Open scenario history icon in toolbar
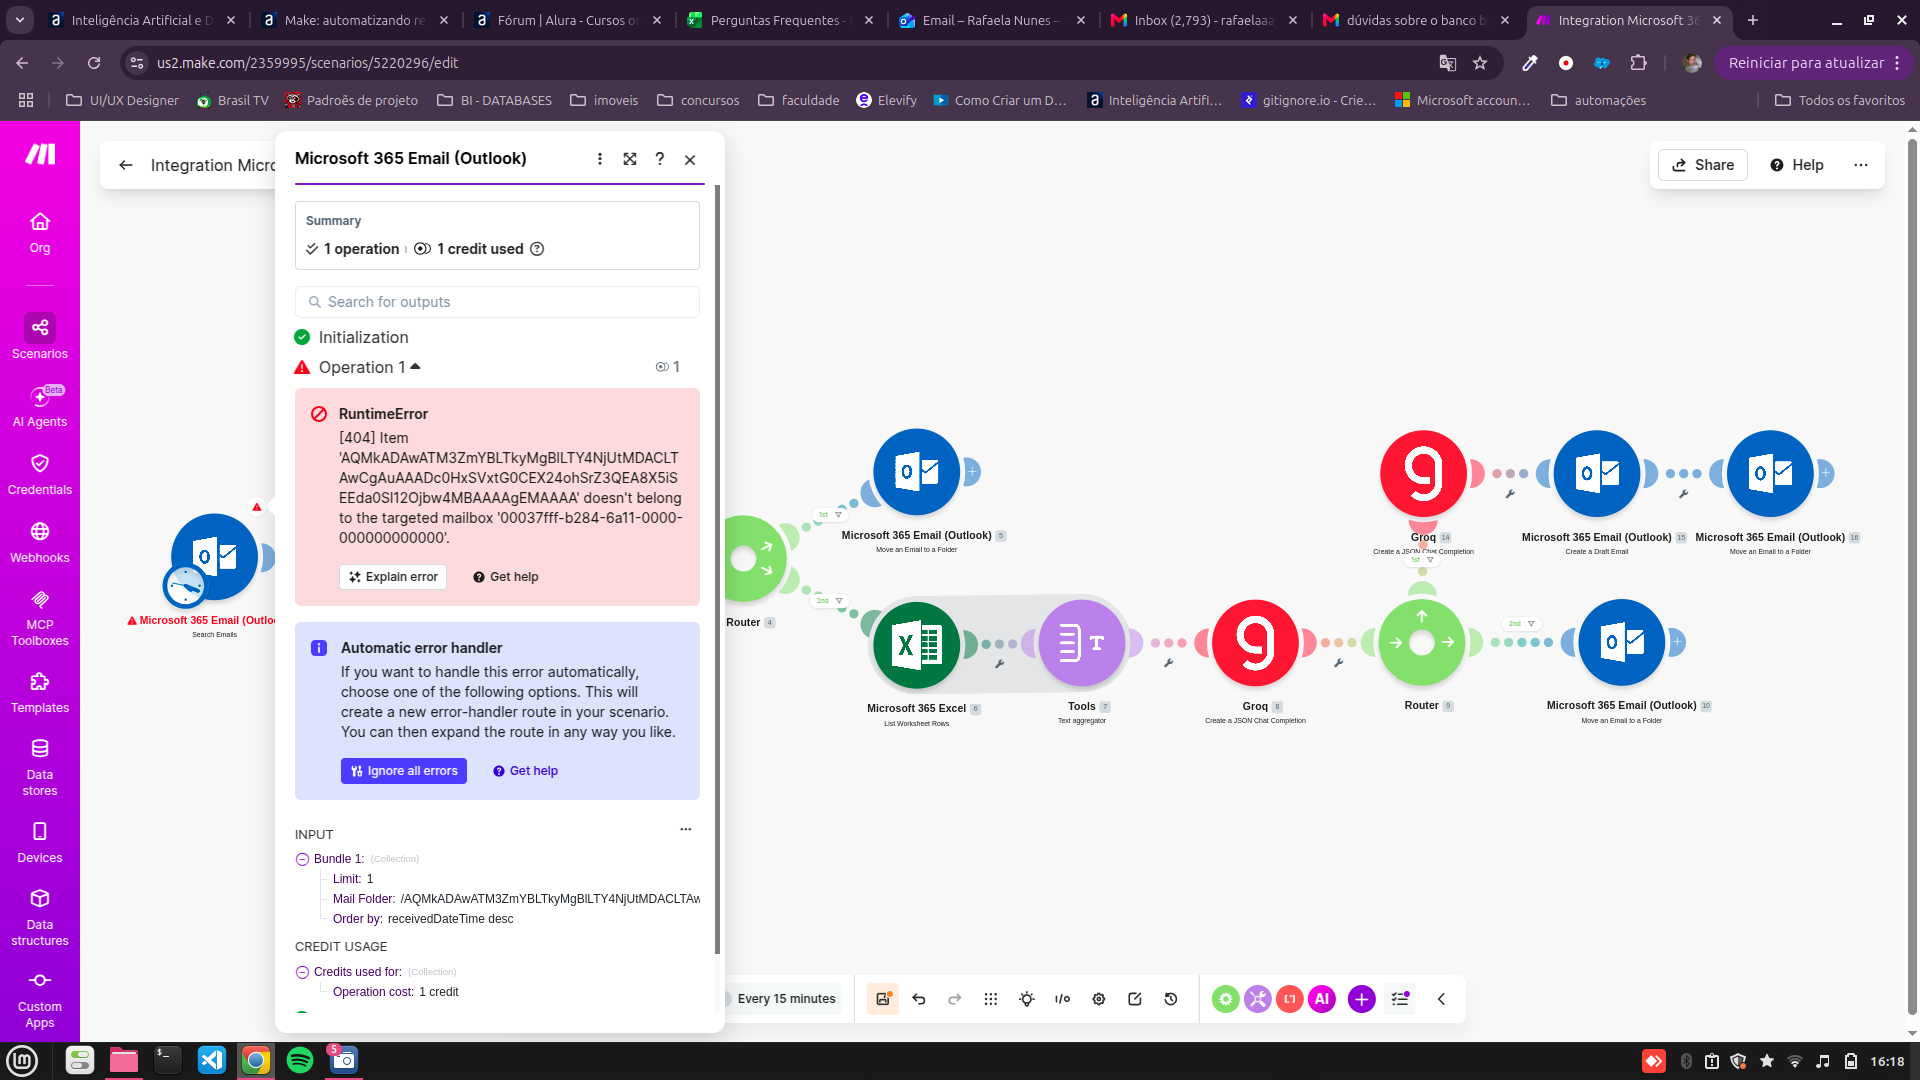 coord(1171,999)
